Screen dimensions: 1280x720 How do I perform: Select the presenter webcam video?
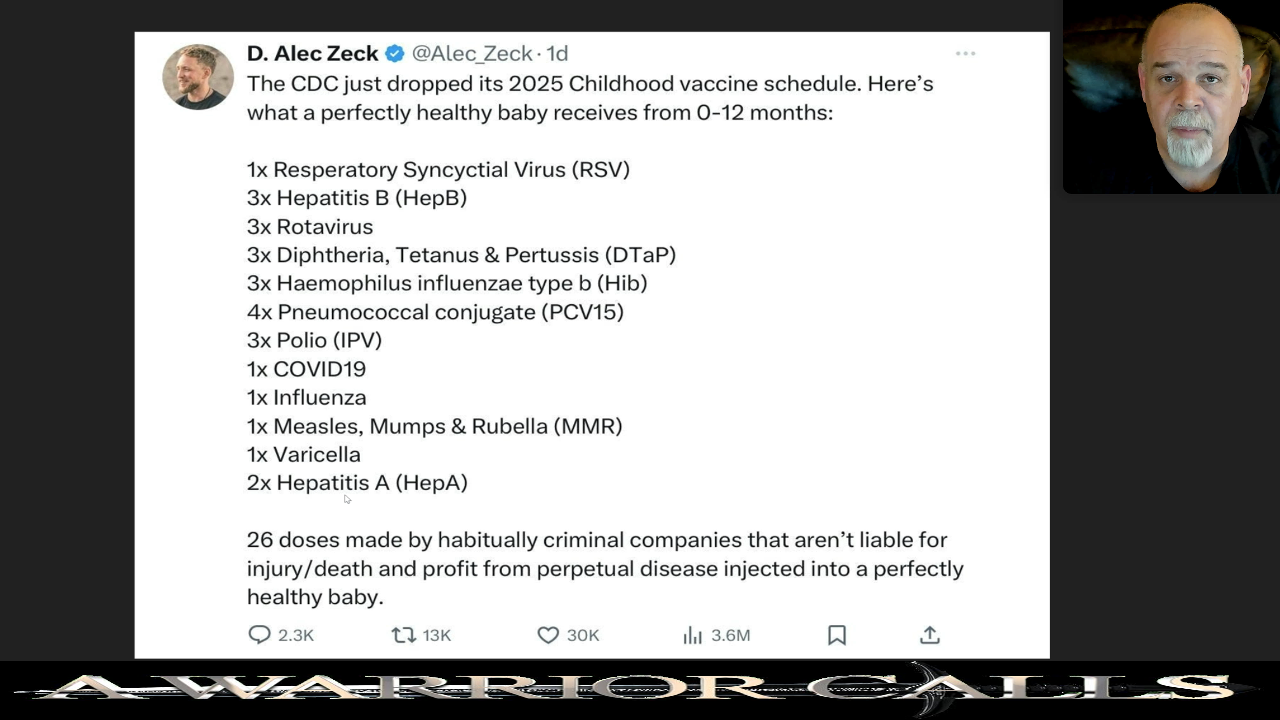pos(1171,97)
